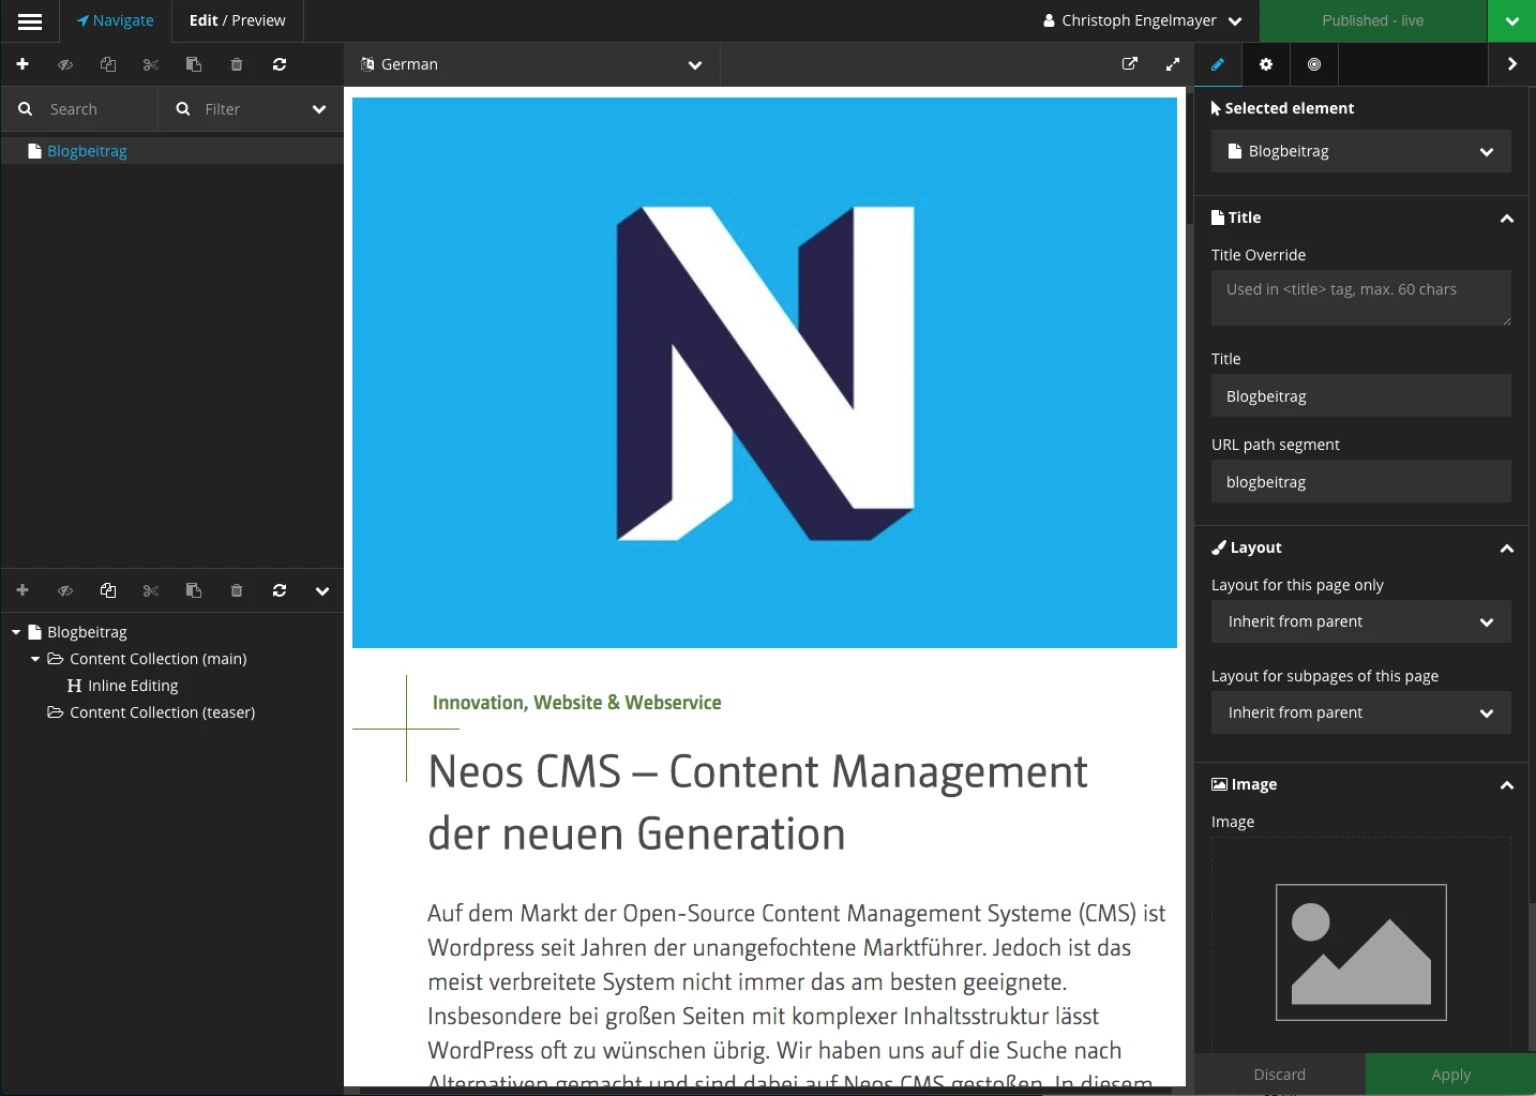Delete content in the structure toolbar
This screenshot has height=1096, width=1536.
coord(237,591)
